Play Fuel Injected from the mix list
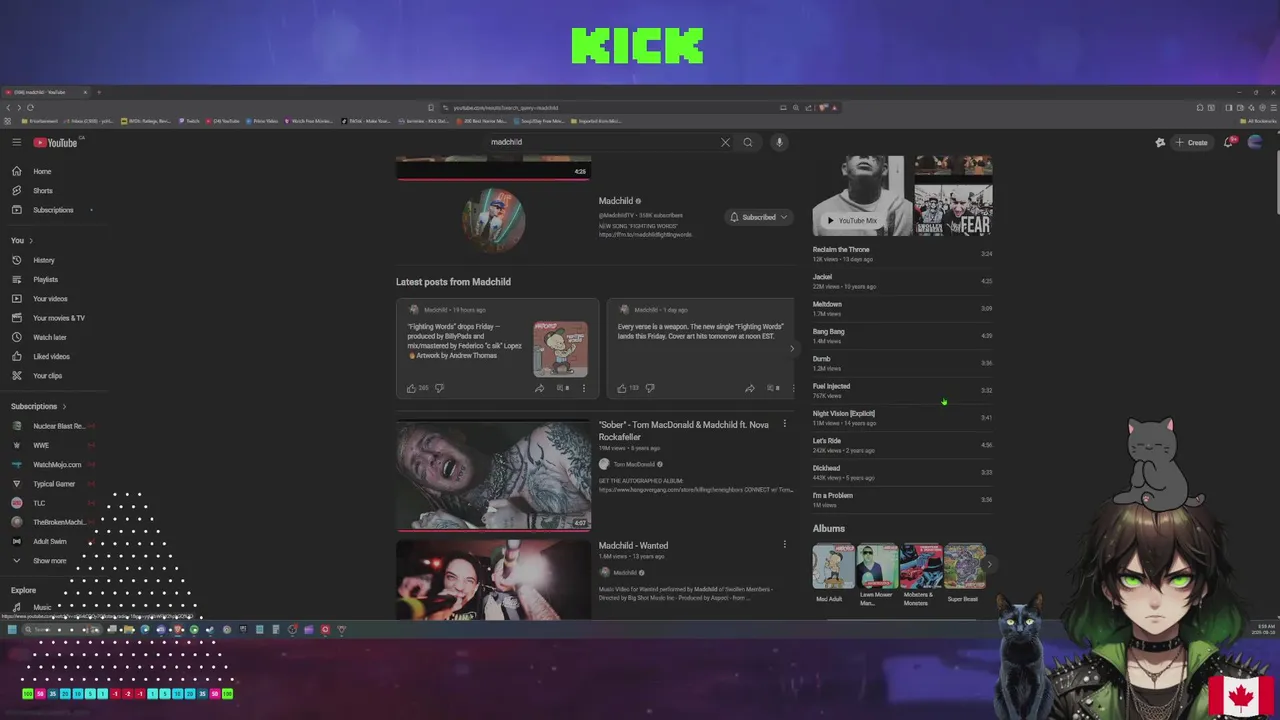 pos(902,390)
